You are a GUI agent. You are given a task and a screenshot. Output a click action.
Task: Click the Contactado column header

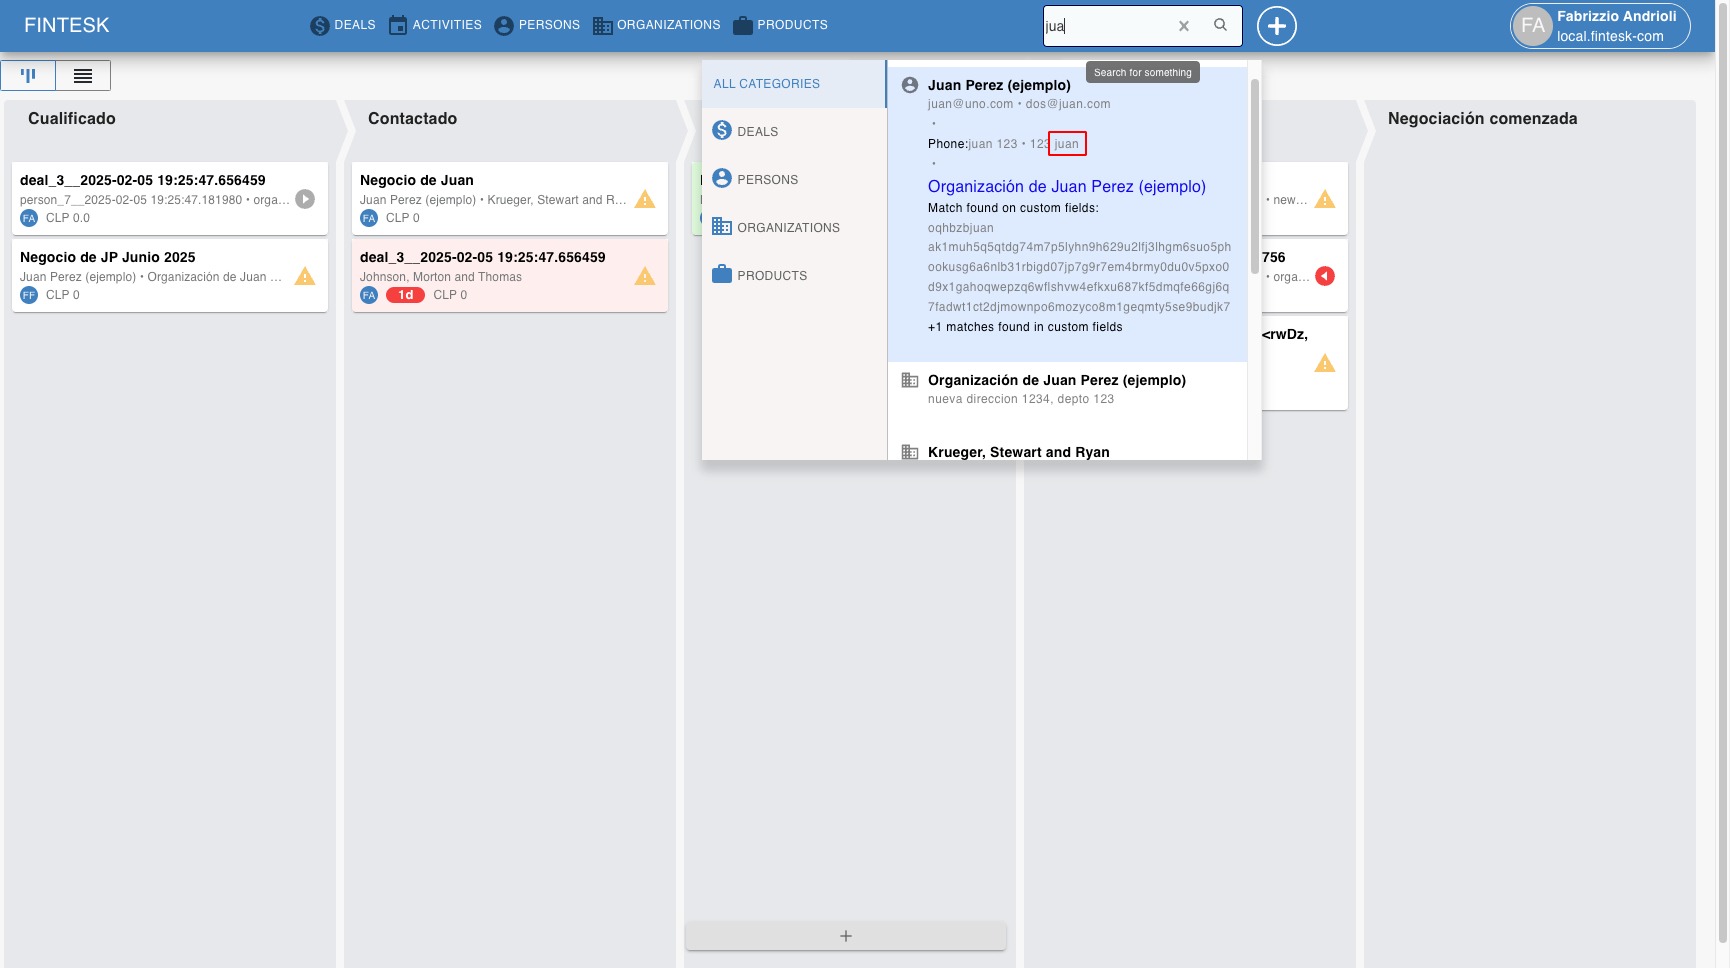[412, 118]
